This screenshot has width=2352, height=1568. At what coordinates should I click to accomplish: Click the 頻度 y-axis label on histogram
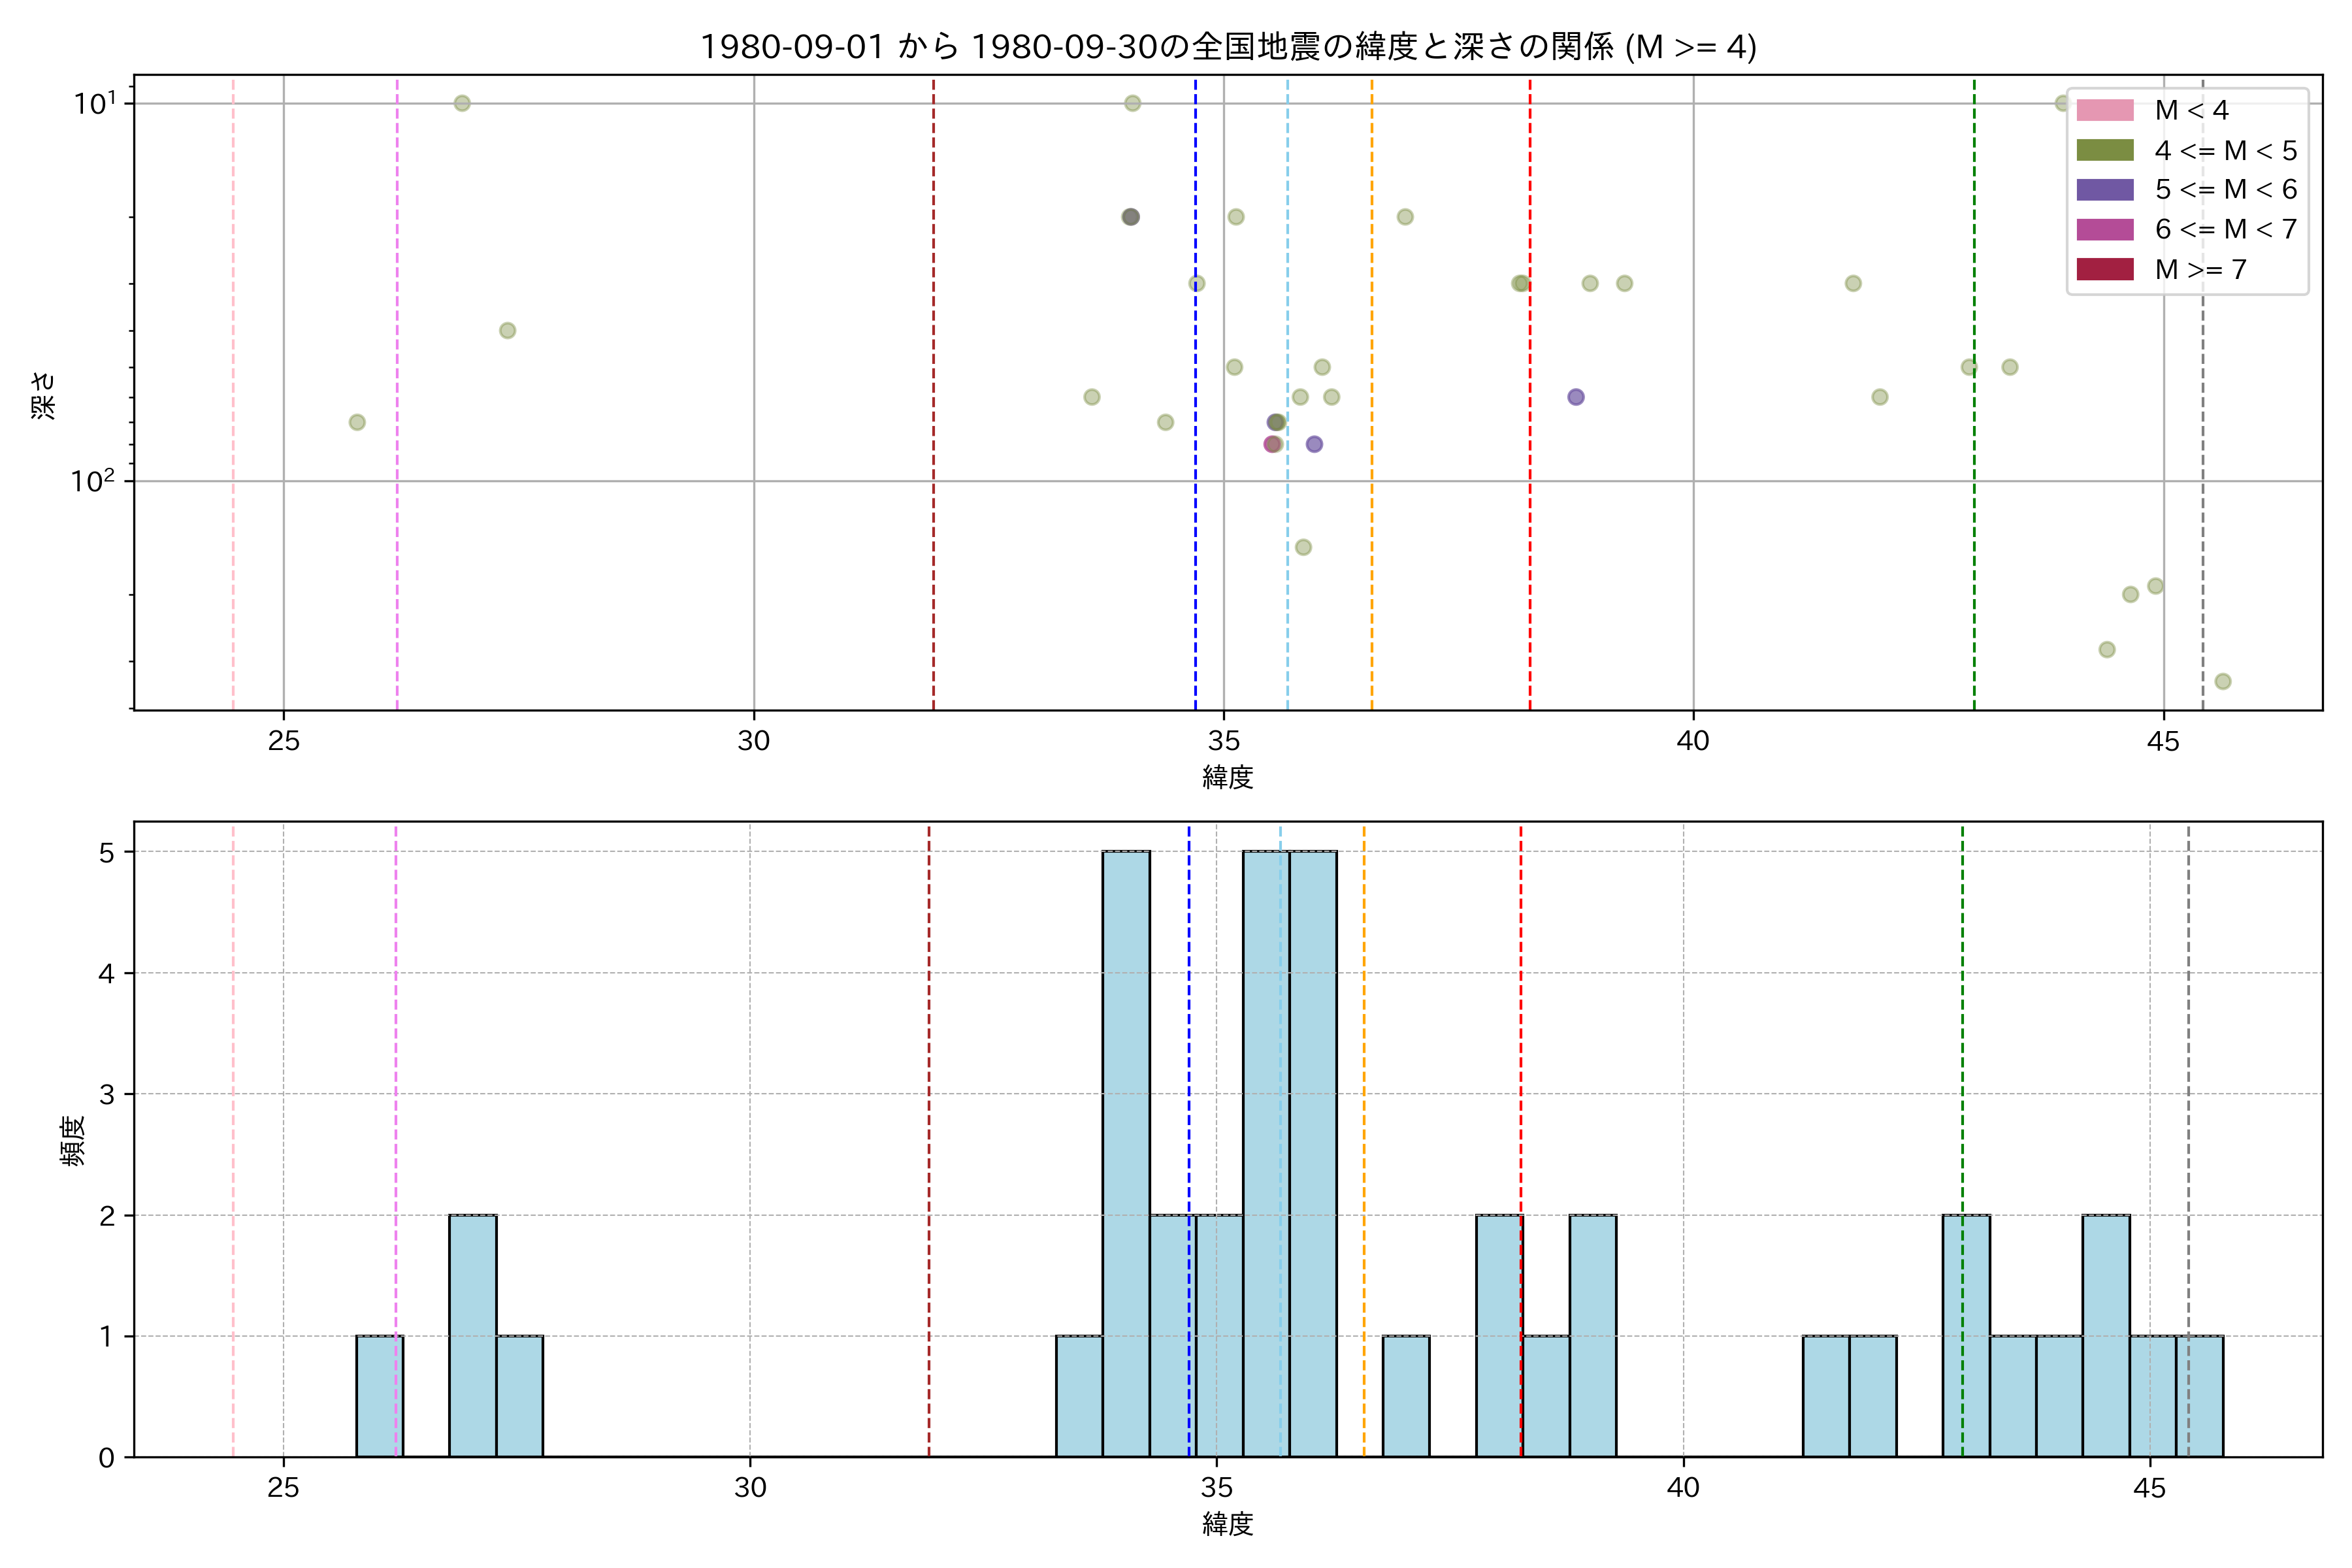tap(73, 1141)
